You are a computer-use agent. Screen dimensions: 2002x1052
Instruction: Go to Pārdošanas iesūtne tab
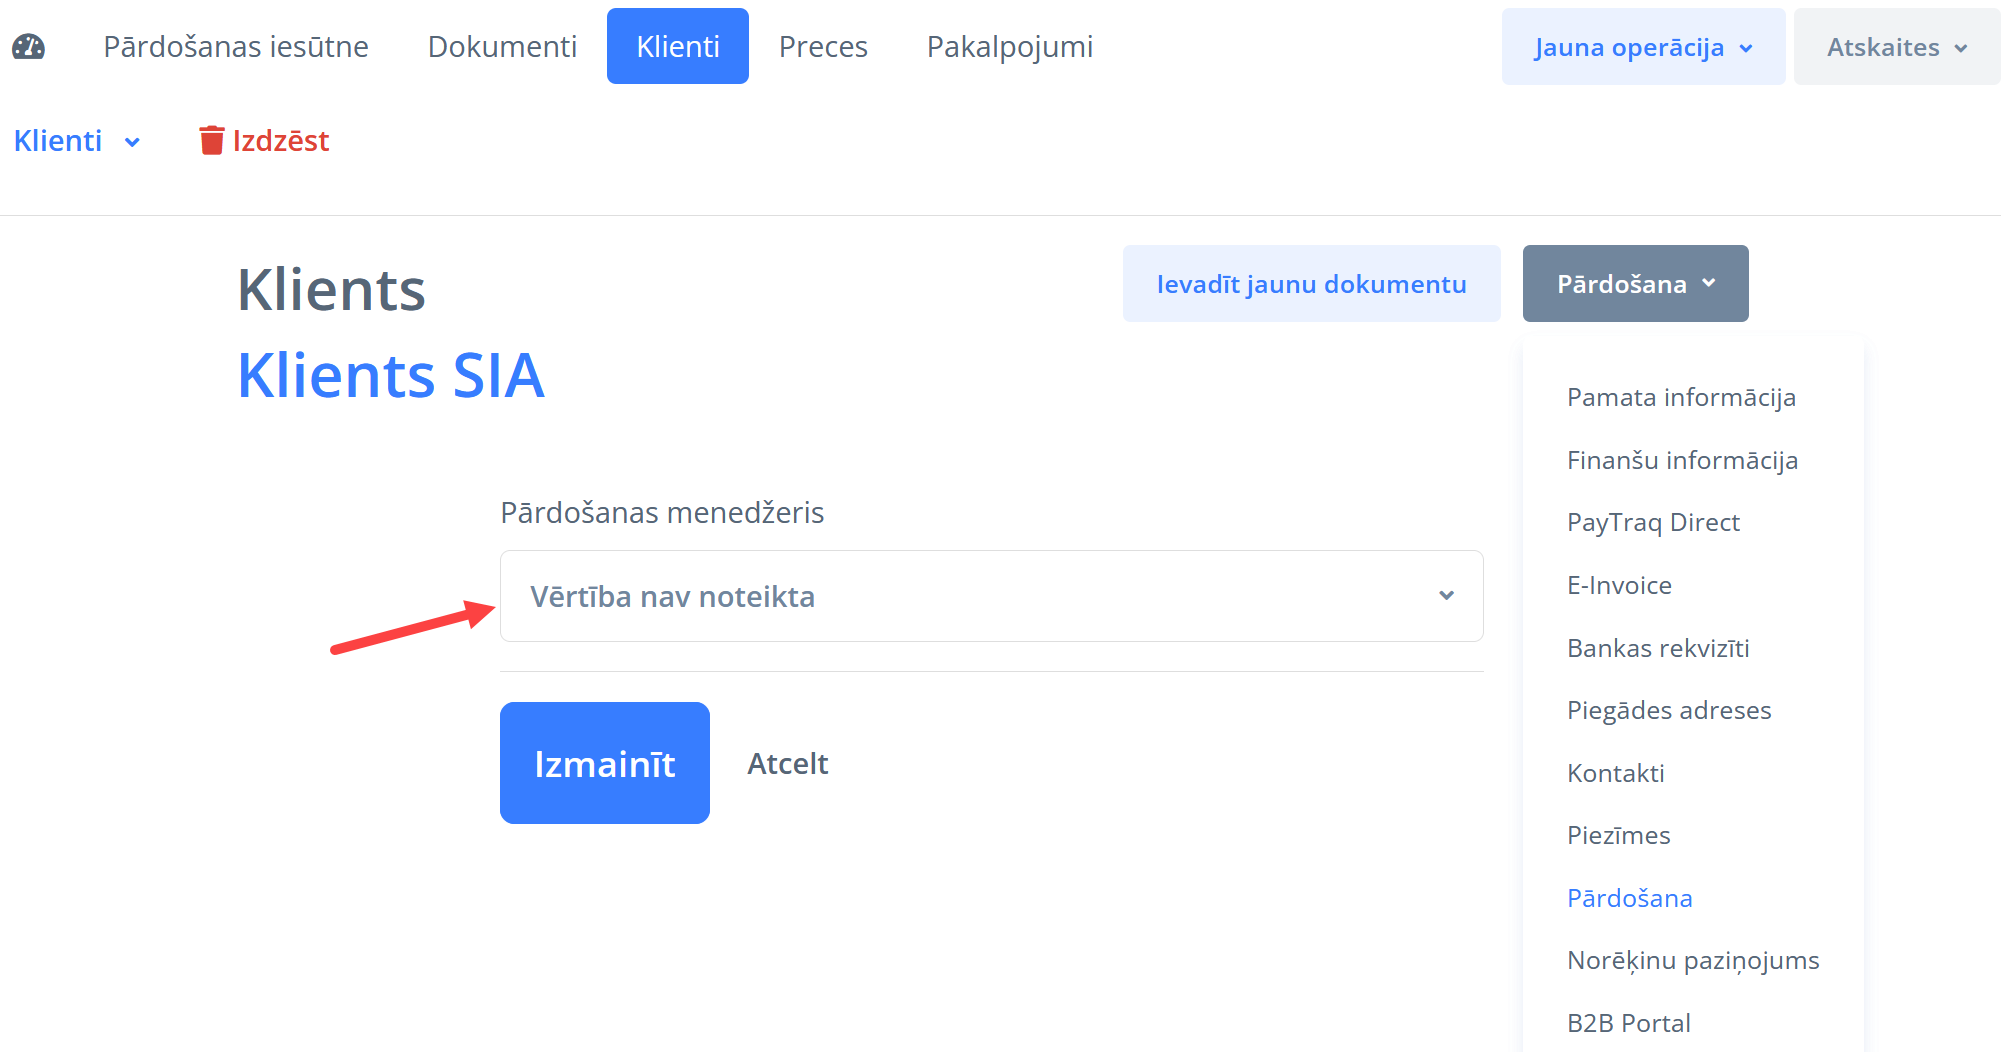pyautogui.click(x=236, y=47)
